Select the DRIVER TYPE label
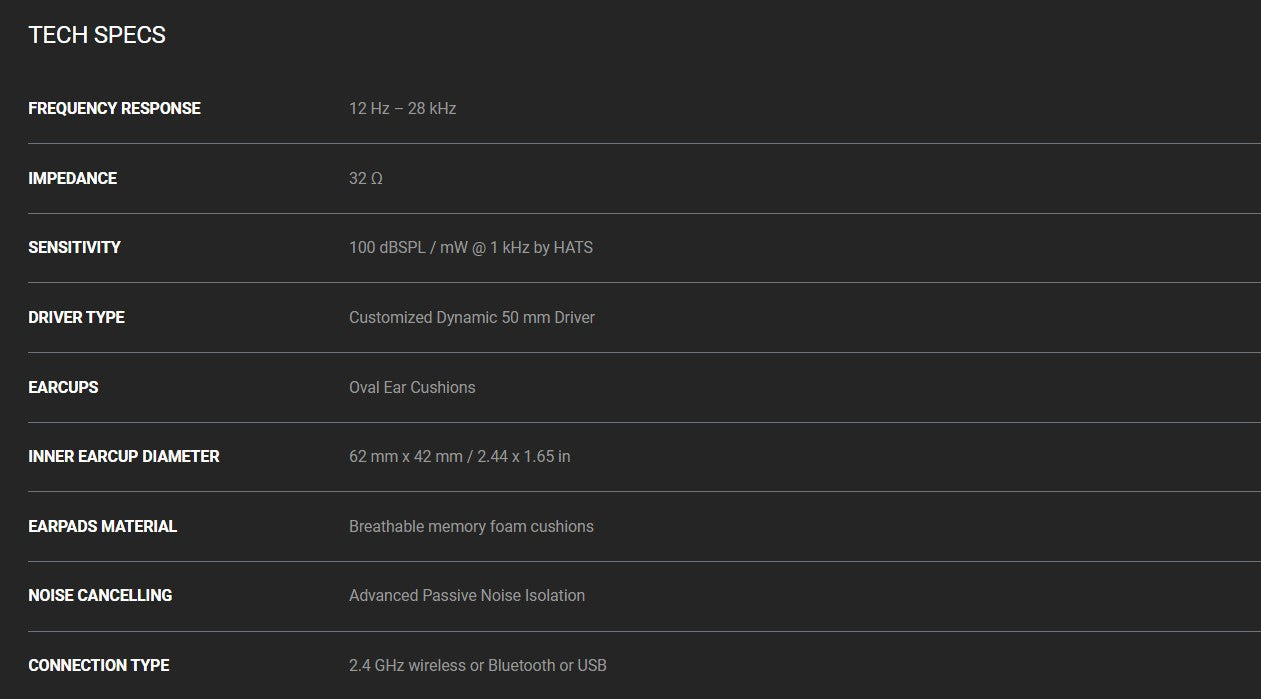This screenshot has height=699, width=1261. (76, 317)
